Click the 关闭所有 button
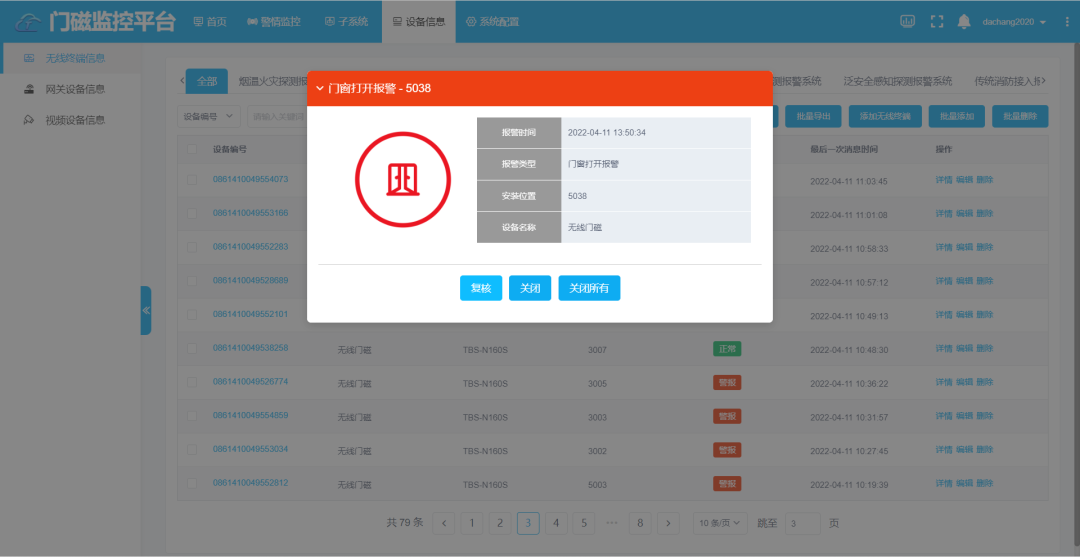The image size is (1080, 557). point(595,288)
